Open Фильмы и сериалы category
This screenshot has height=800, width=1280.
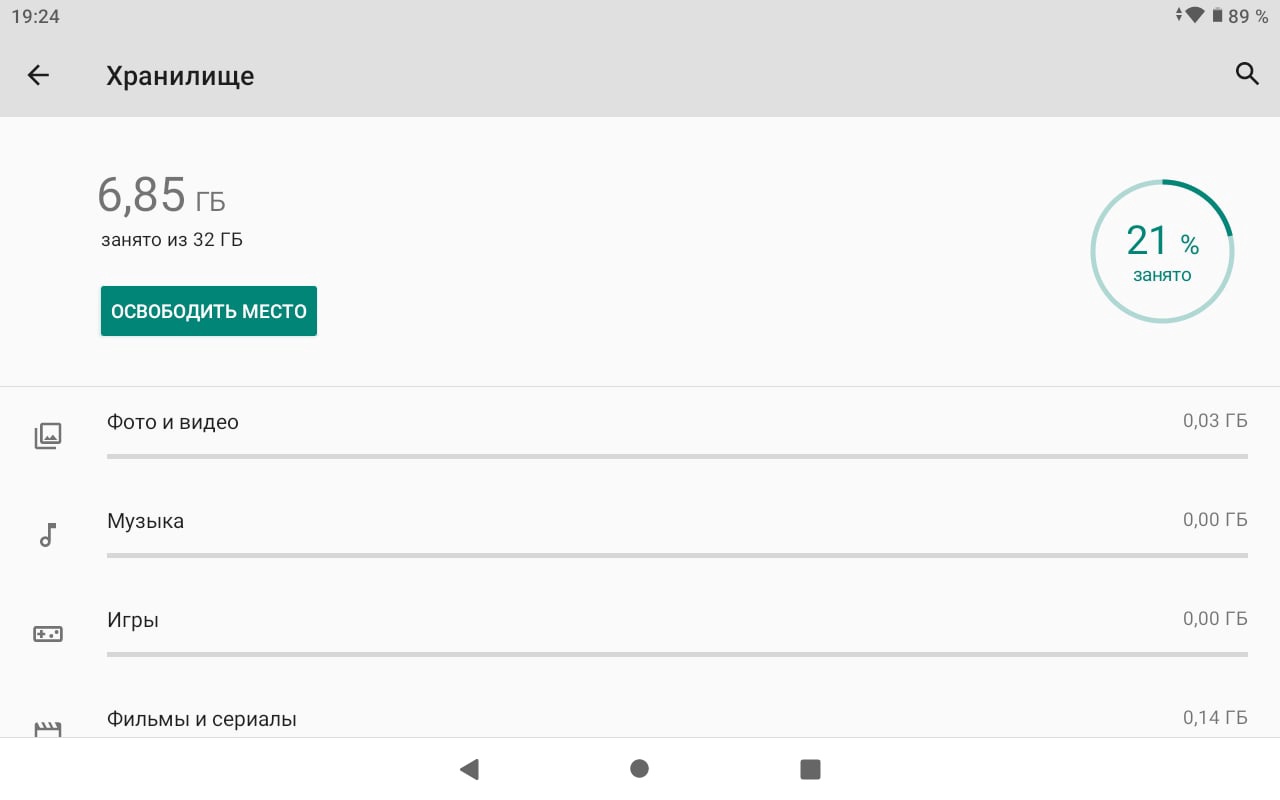(202, 719)
